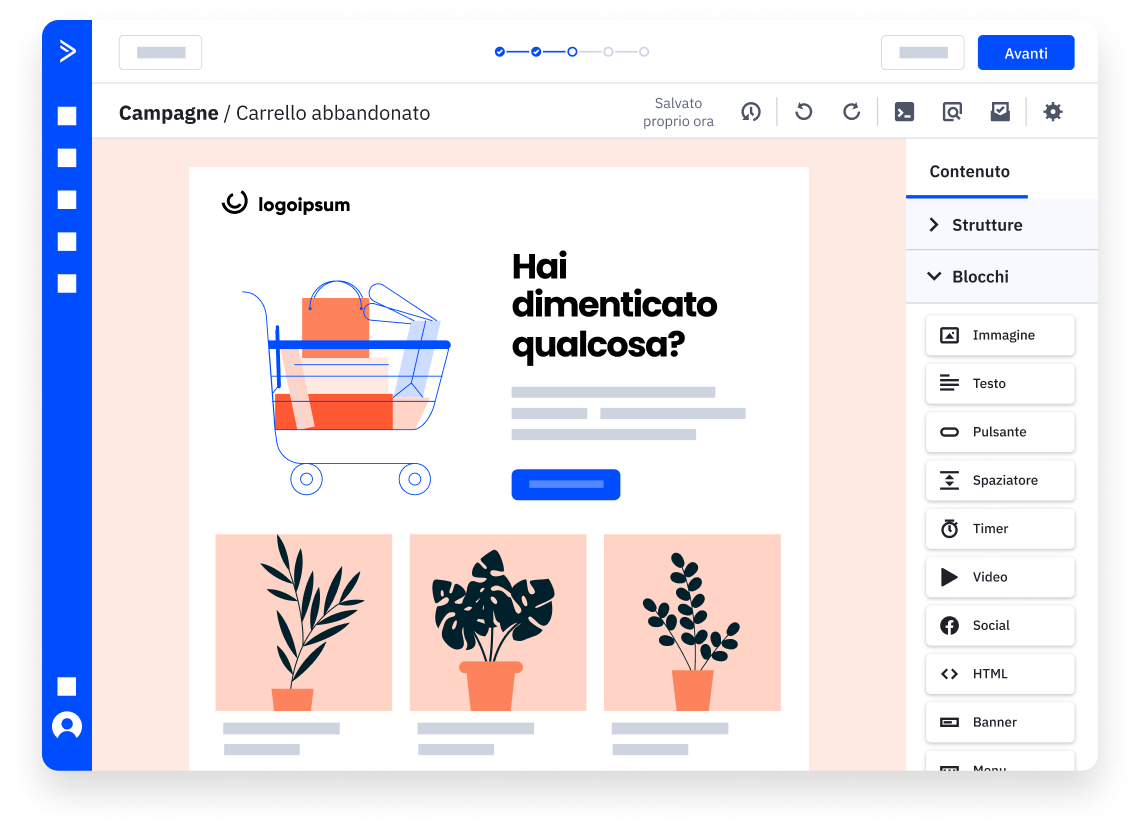Click the Campagne breadcrumb link
The height and width of the screenshot is (831, 1138).
tap(168, 113)
